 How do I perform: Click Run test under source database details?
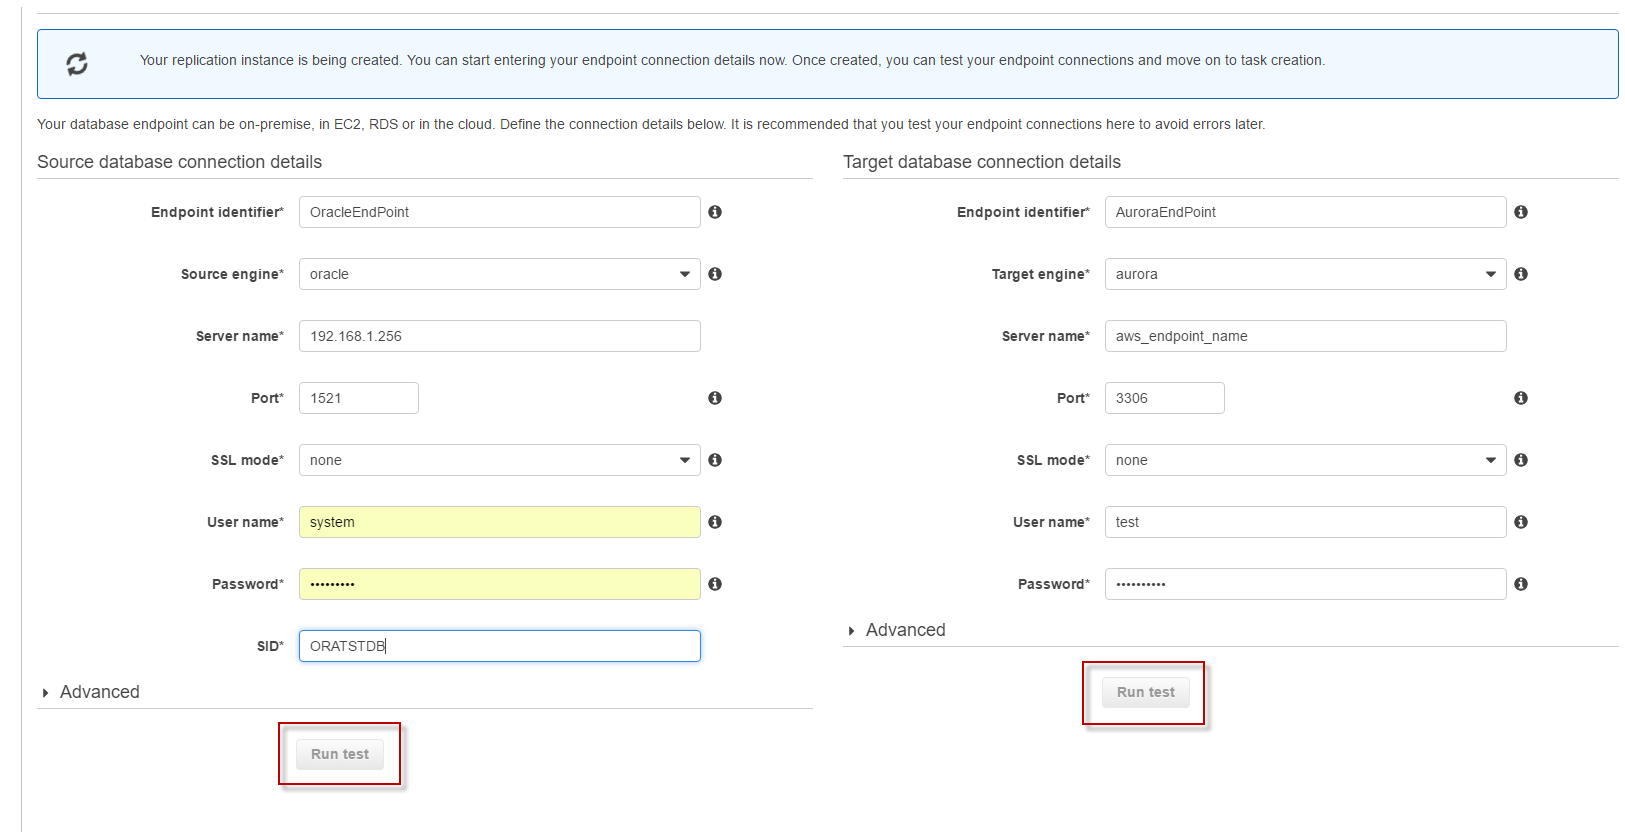click(340, 754)
